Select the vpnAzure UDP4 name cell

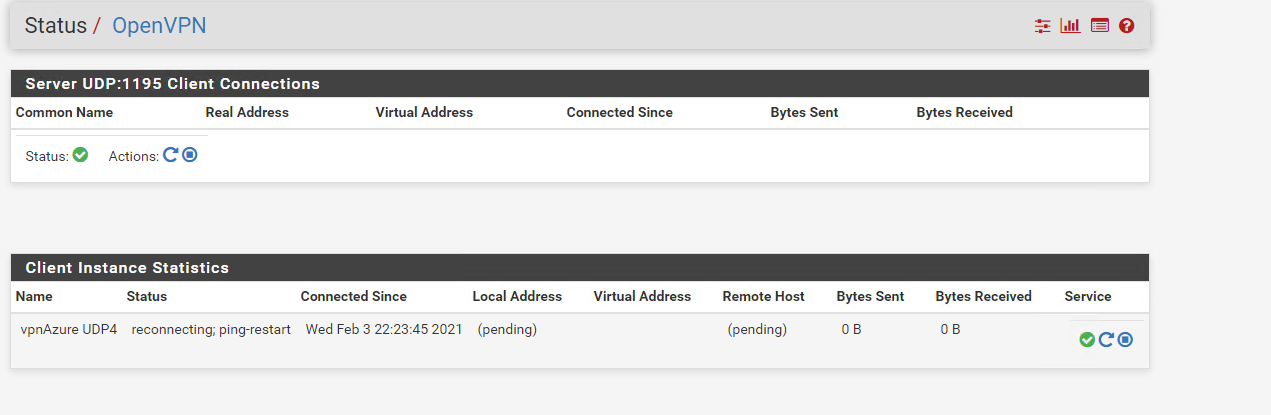(x=69, y=329)
